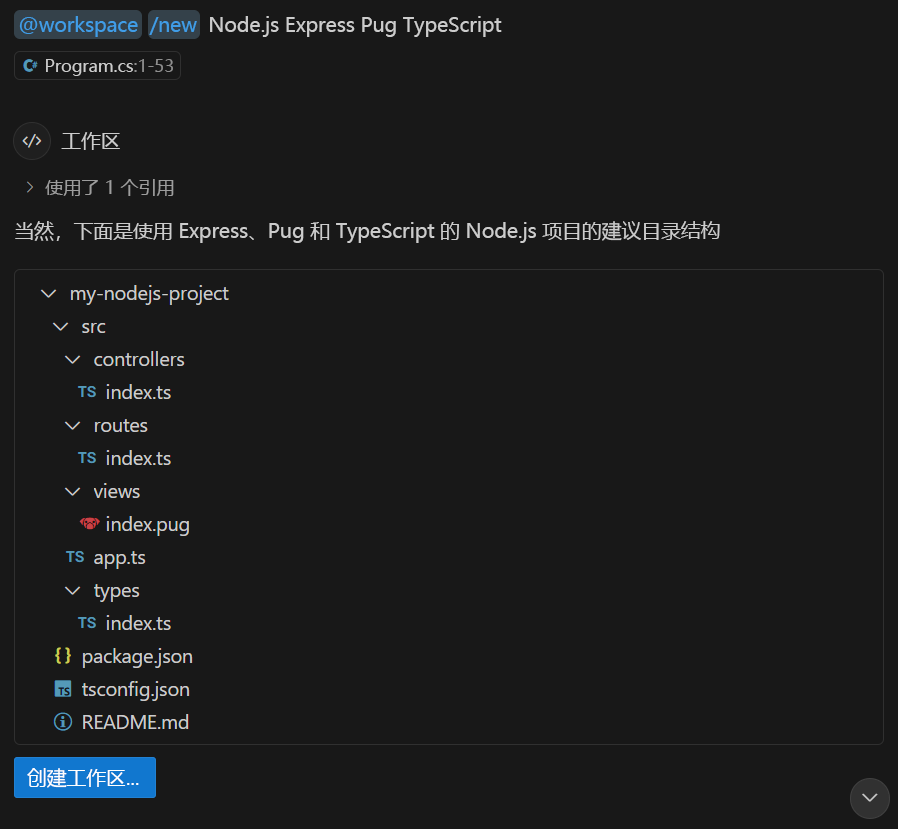Viewport: 898px width, 829px height.
Task: Collapse the routes folder chevron
Action: [x=73, y=425]
